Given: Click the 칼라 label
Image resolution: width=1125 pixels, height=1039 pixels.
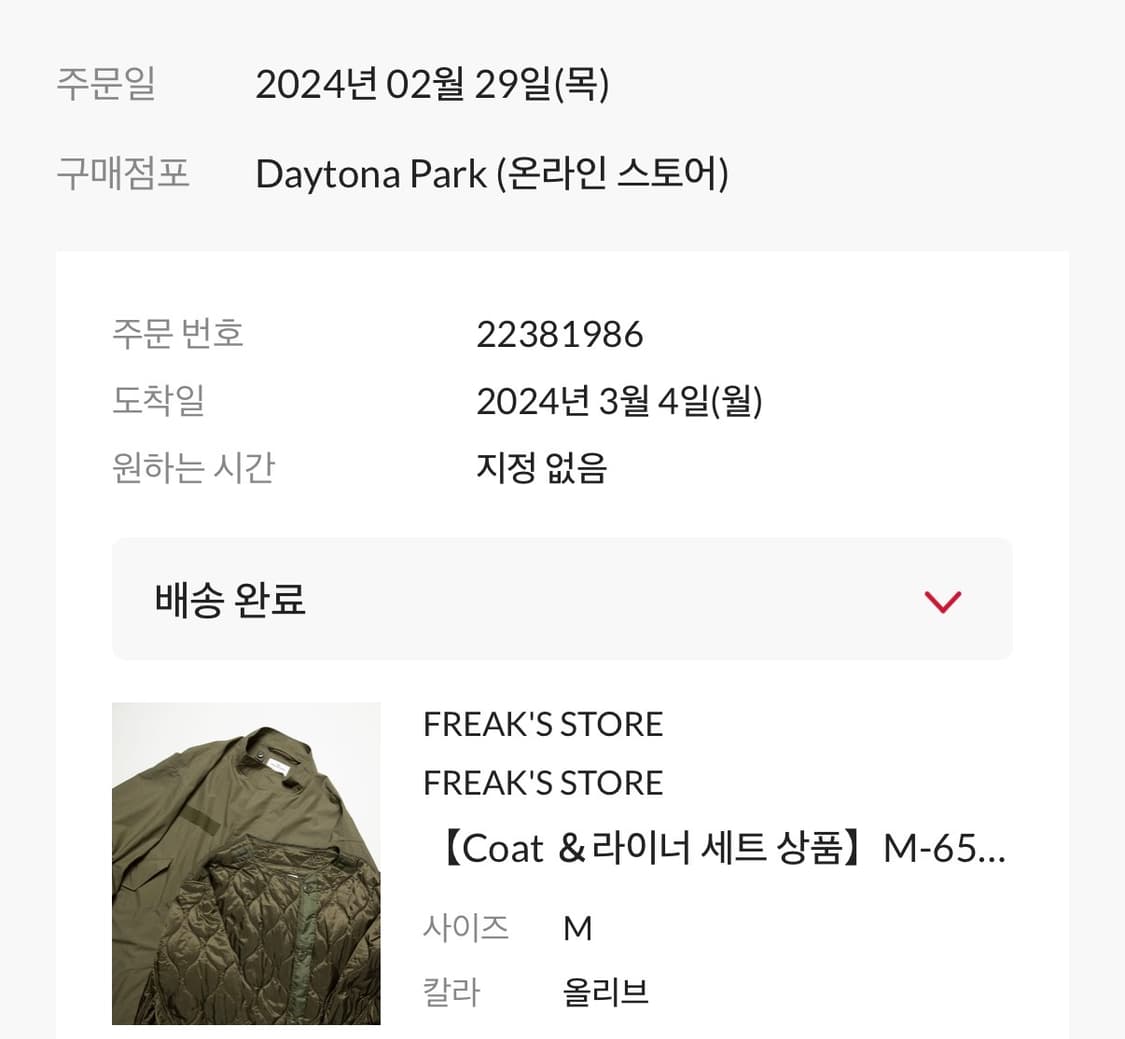Looking at the screenshot, I should pyautogui.click(x=451, y=992).
